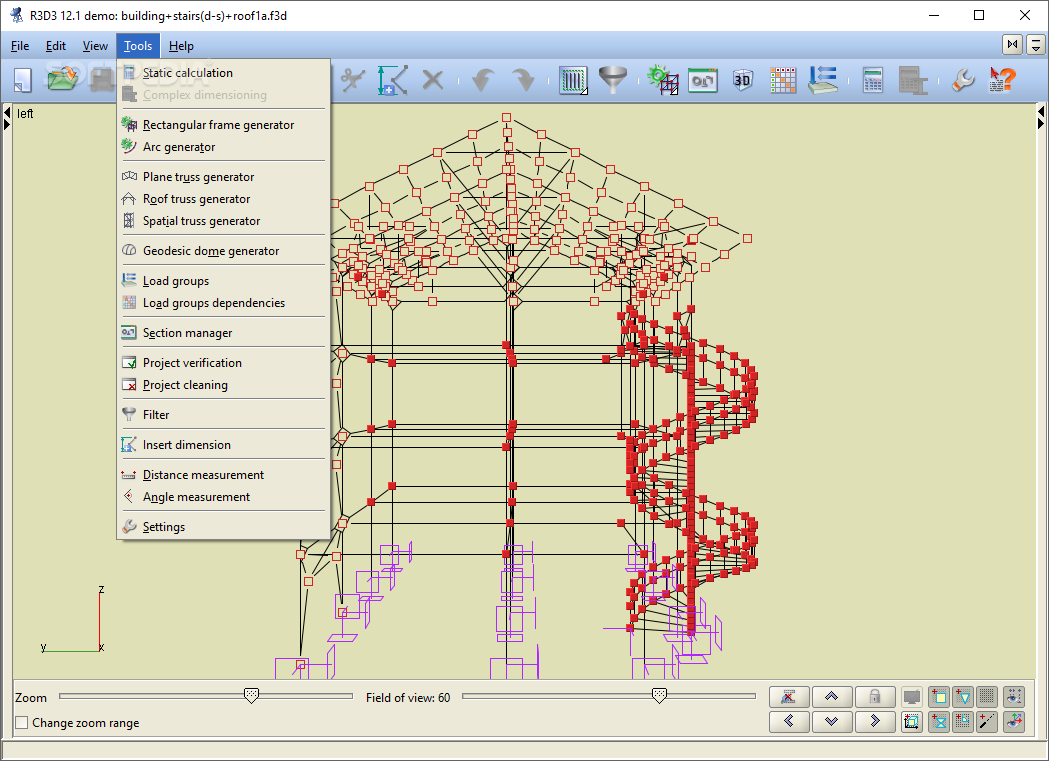Image resolution: width=1049 pixels, height=761 pixels.
Task: Click the colored grid dependencies toolbar icon
Action: (783, 80)
